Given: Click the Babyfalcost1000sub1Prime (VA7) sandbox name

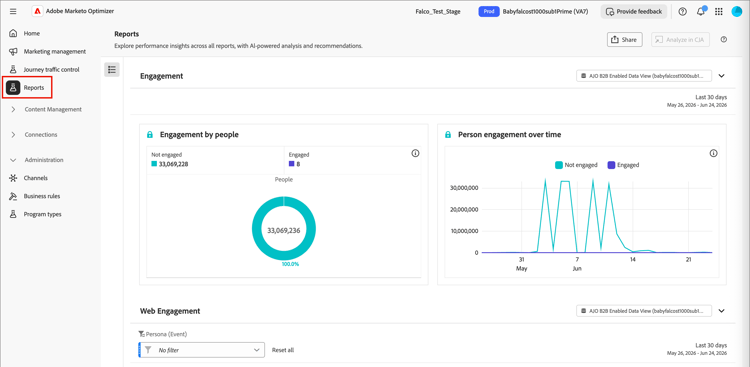Looking at the screenshot, I should [x=545, y=11].
